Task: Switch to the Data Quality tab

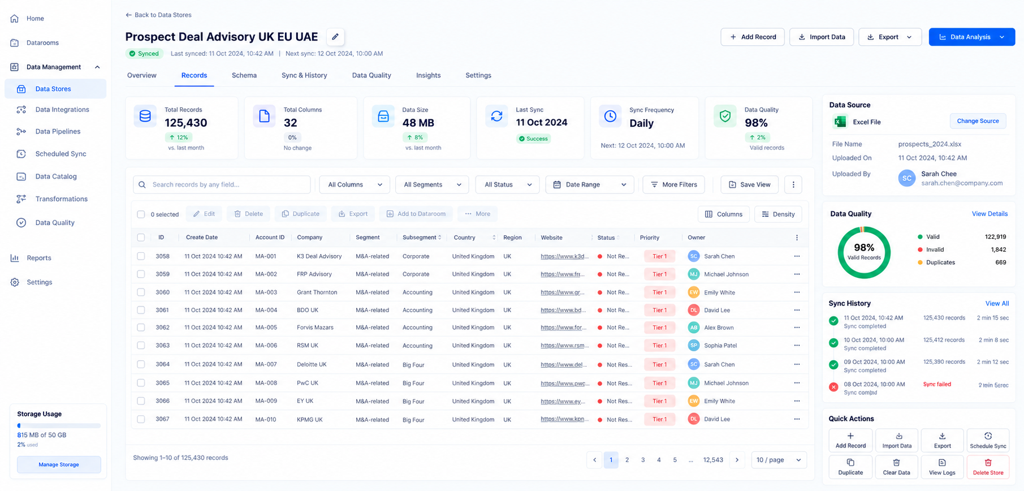Action: click(x=372, y=76)
